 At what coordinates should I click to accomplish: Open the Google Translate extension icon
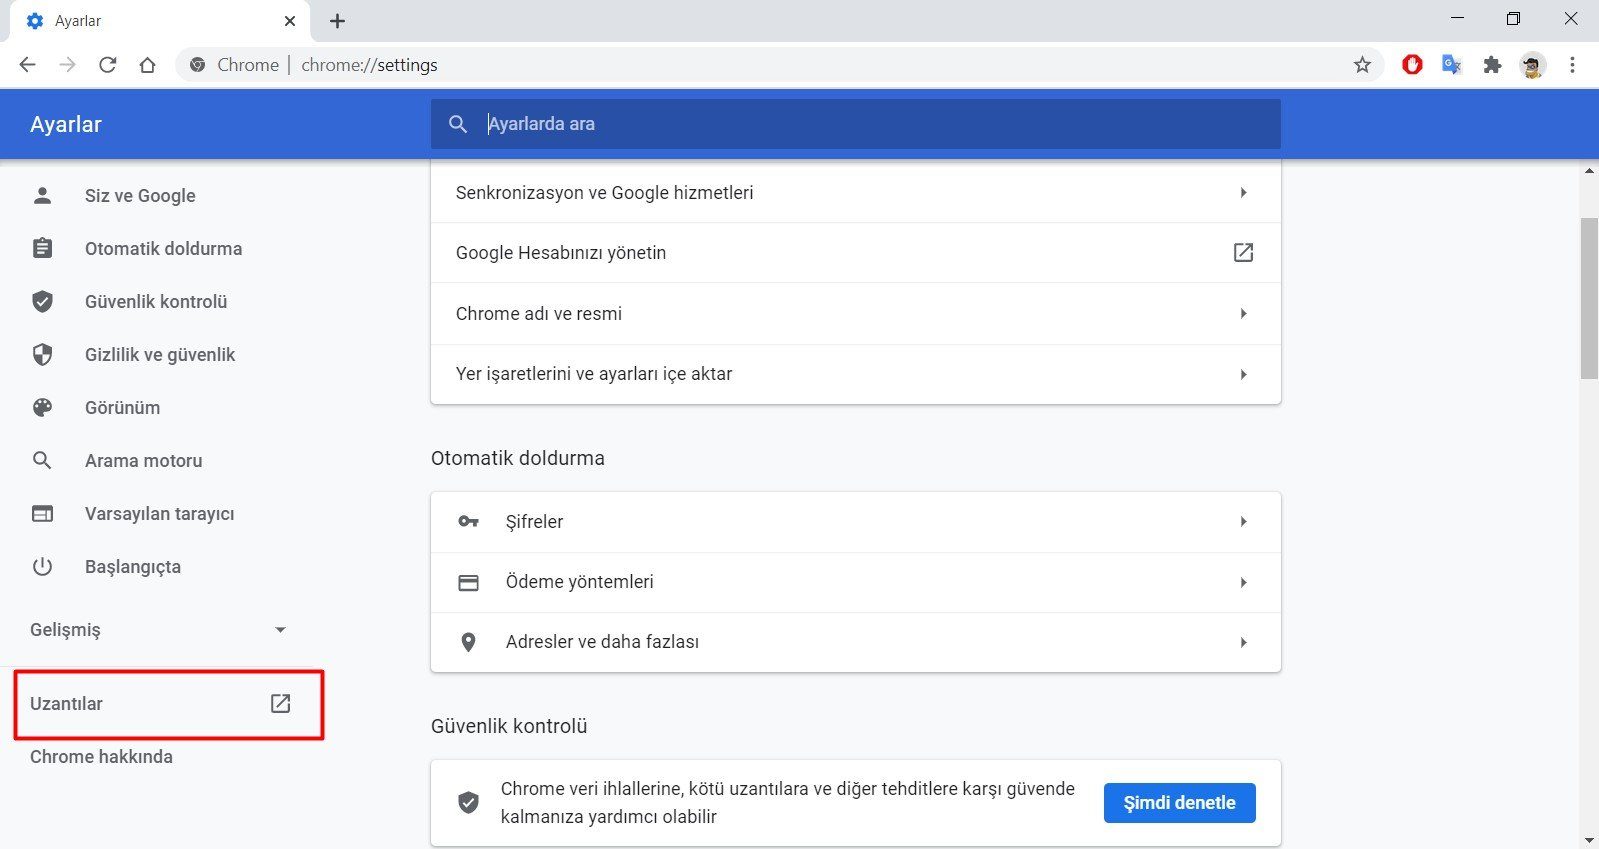click(x=1452, y=65)
